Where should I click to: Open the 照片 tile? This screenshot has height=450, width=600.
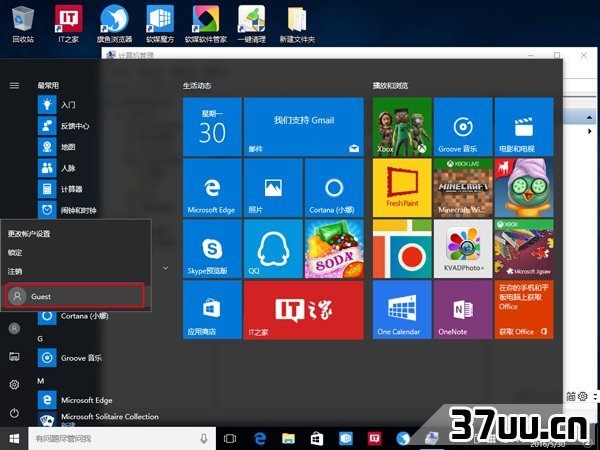[x=273, y=188]
